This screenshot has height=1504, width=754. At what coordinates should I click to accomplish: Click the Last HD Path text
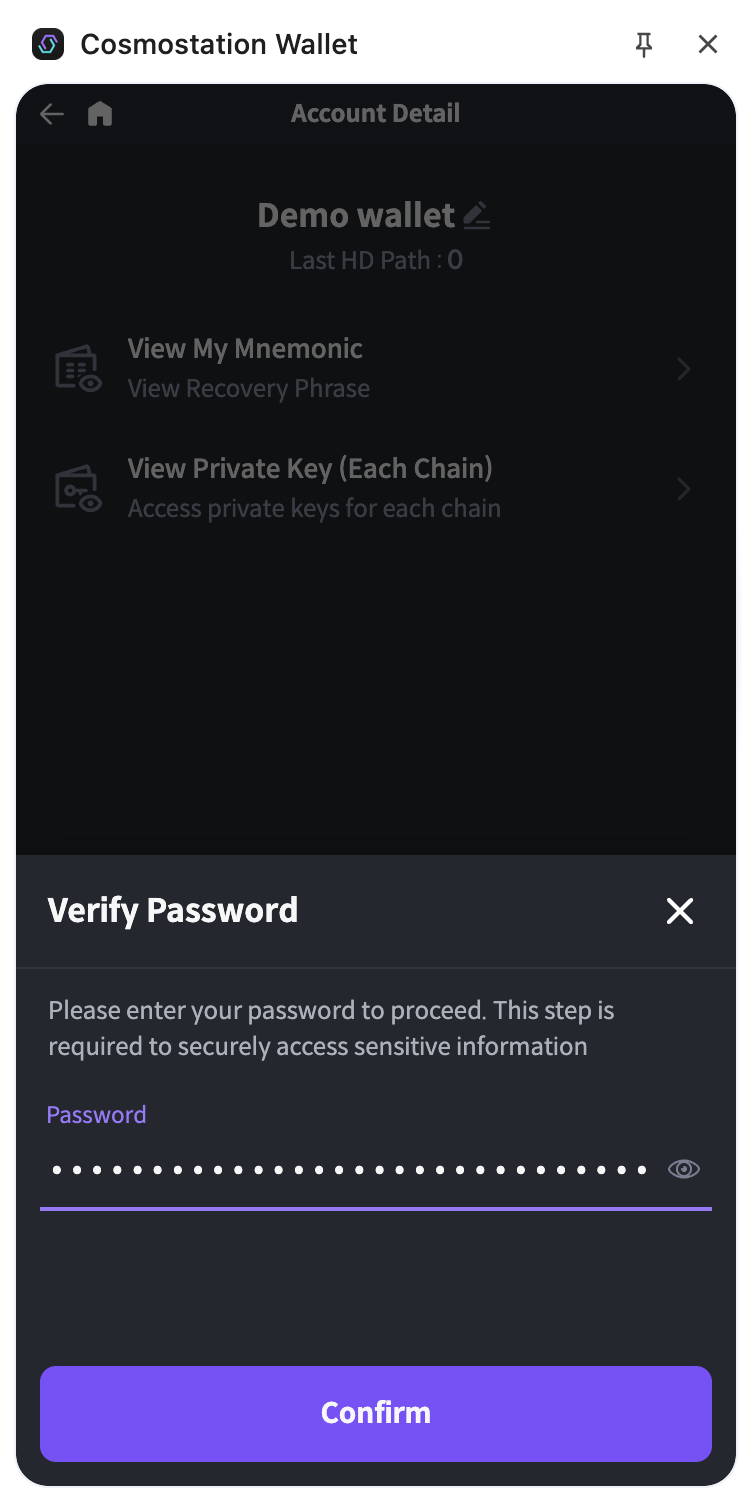pos(376,261)
